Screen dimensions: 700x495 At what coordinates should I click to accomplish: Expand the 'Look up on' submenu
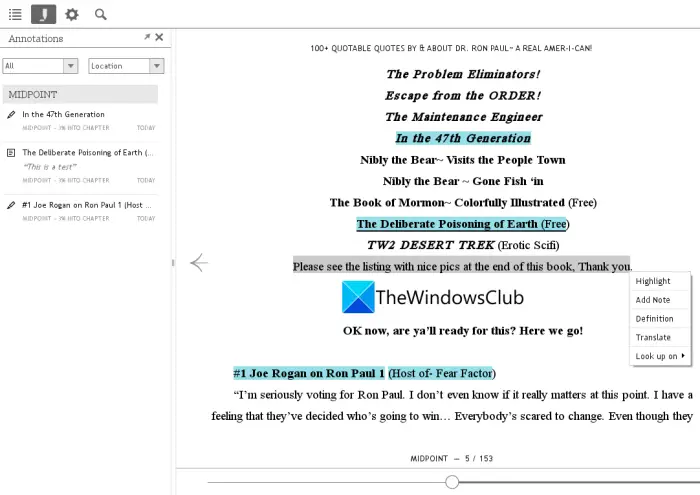click(660, 356)
